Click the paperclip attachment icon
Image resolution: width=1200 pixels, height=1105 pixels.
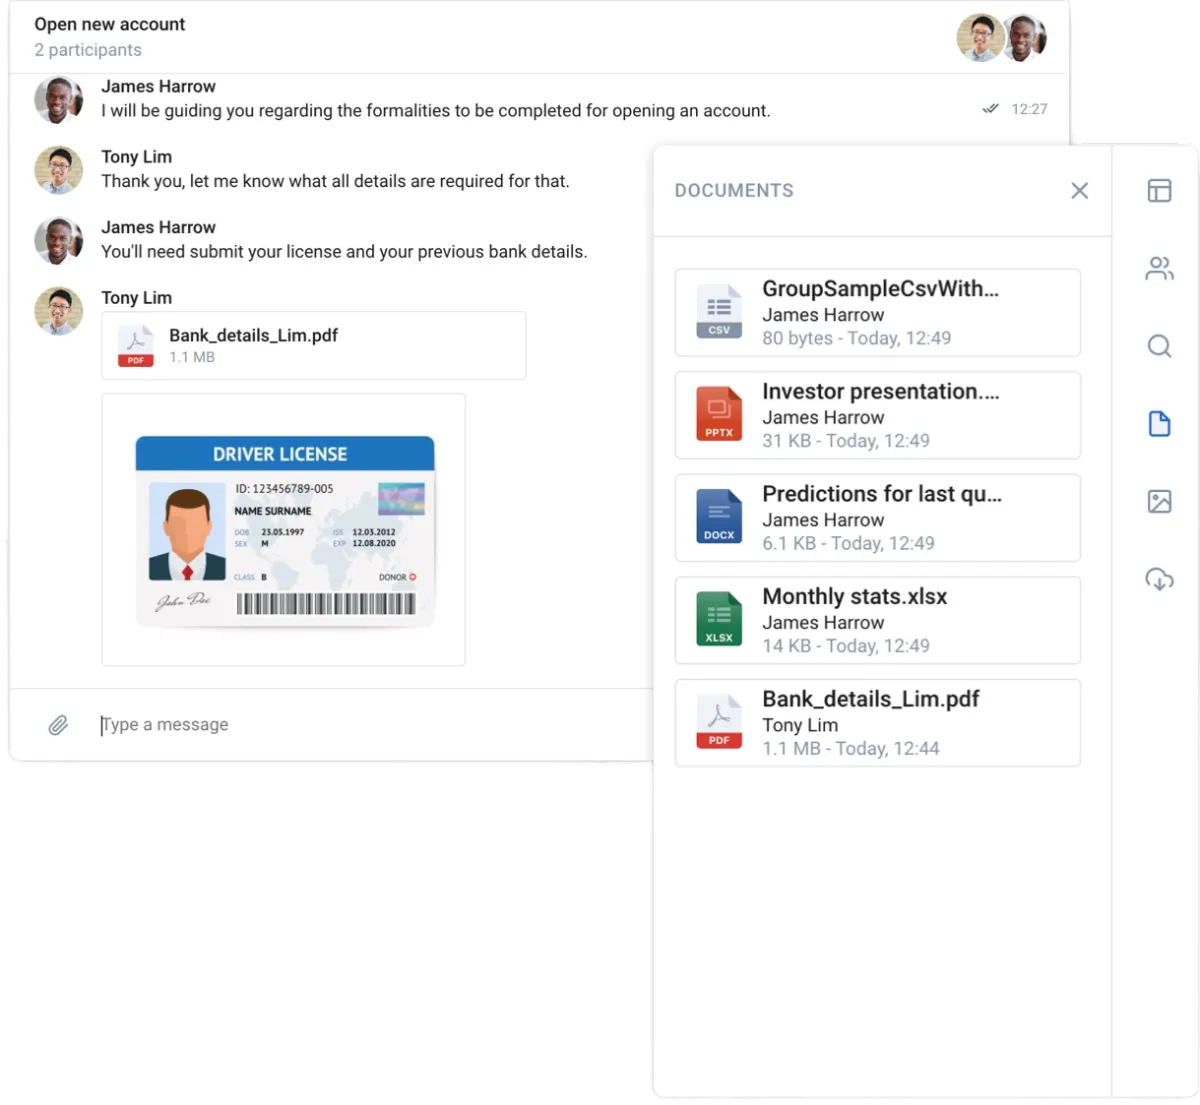pos(58,725)
